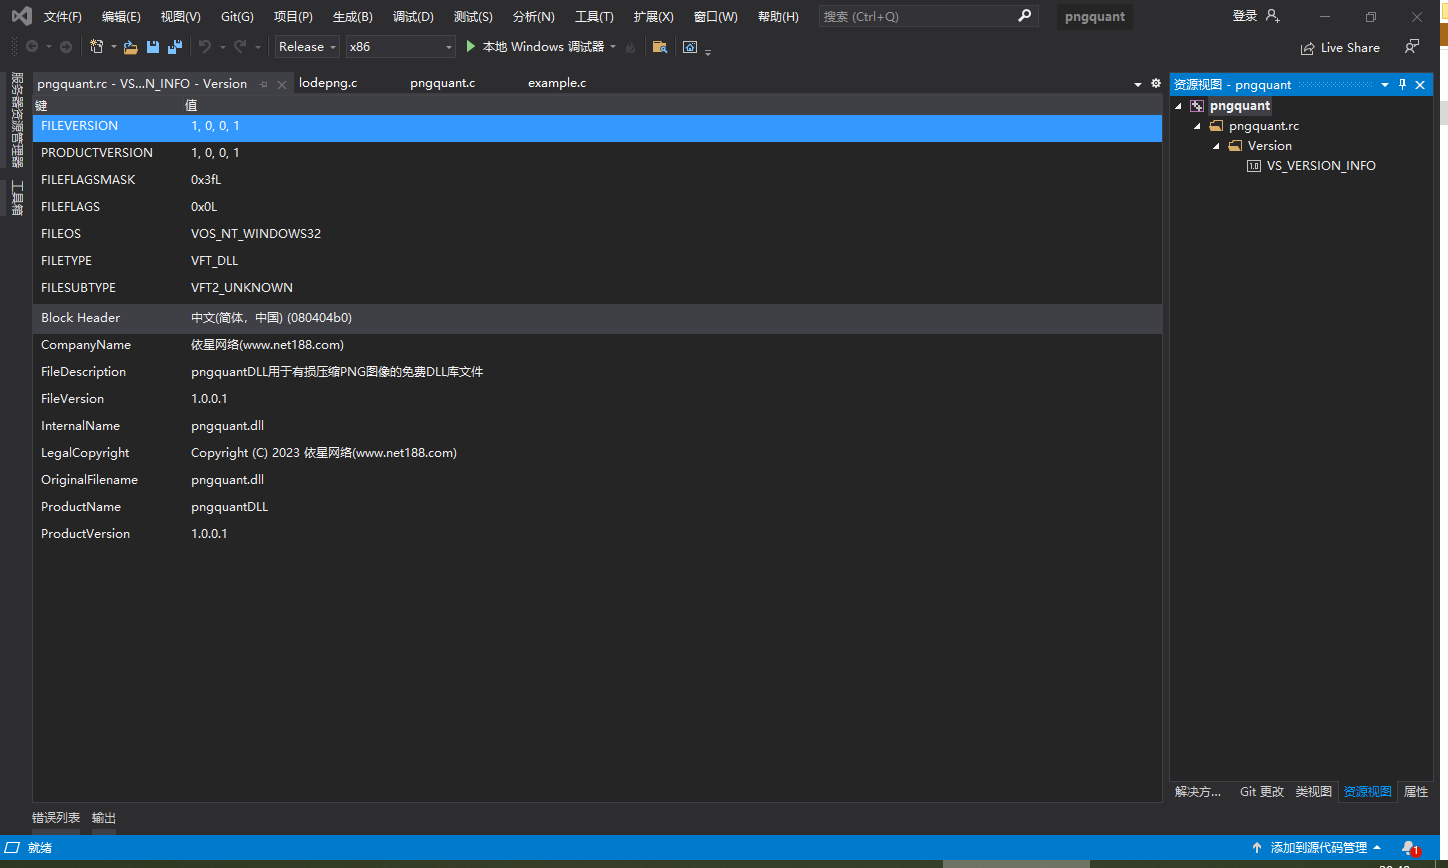
Task: Click the VS_VERSION_INFO resource icon
Action: coord(1254,166)
